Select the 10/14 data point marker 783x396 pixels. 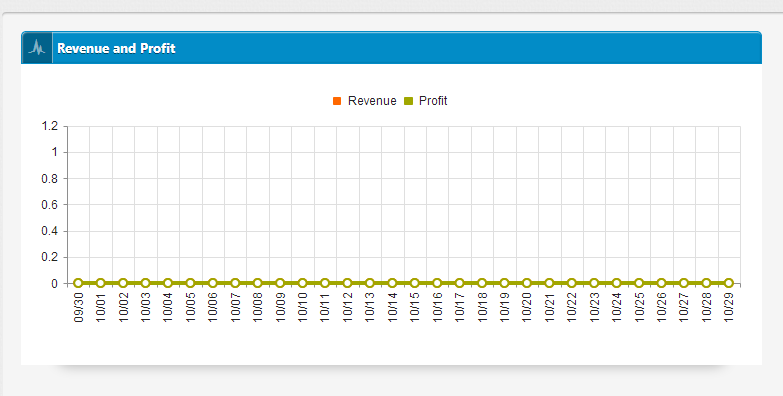tap(392, 283)
